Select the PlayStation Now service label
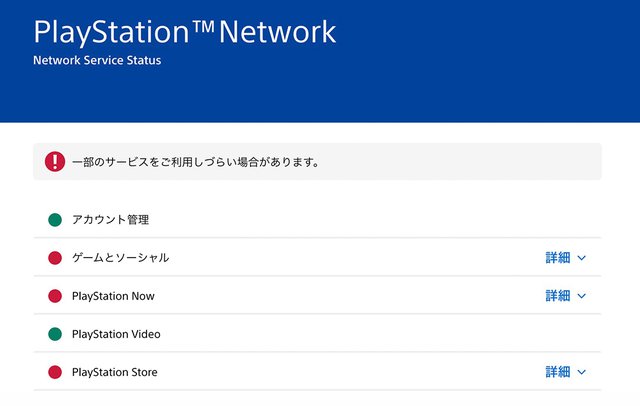Viewport: 640px width, 406px height. pyautogui.click(x=113, y=296)
